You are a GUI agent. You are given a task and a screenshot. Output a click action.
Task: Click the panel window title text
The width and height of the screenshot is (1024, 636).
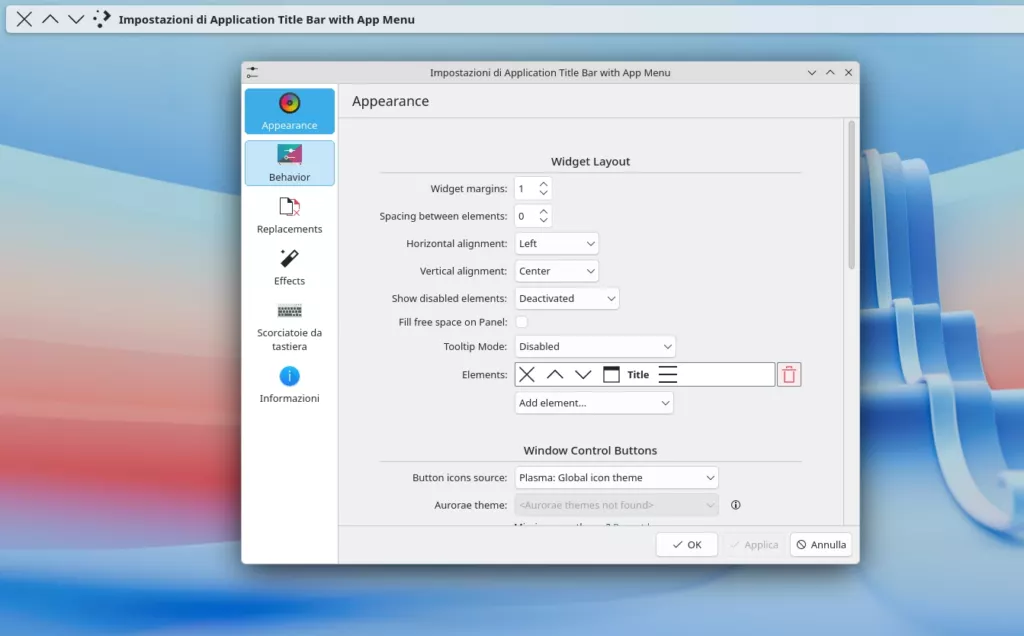(x=266, y=20)
